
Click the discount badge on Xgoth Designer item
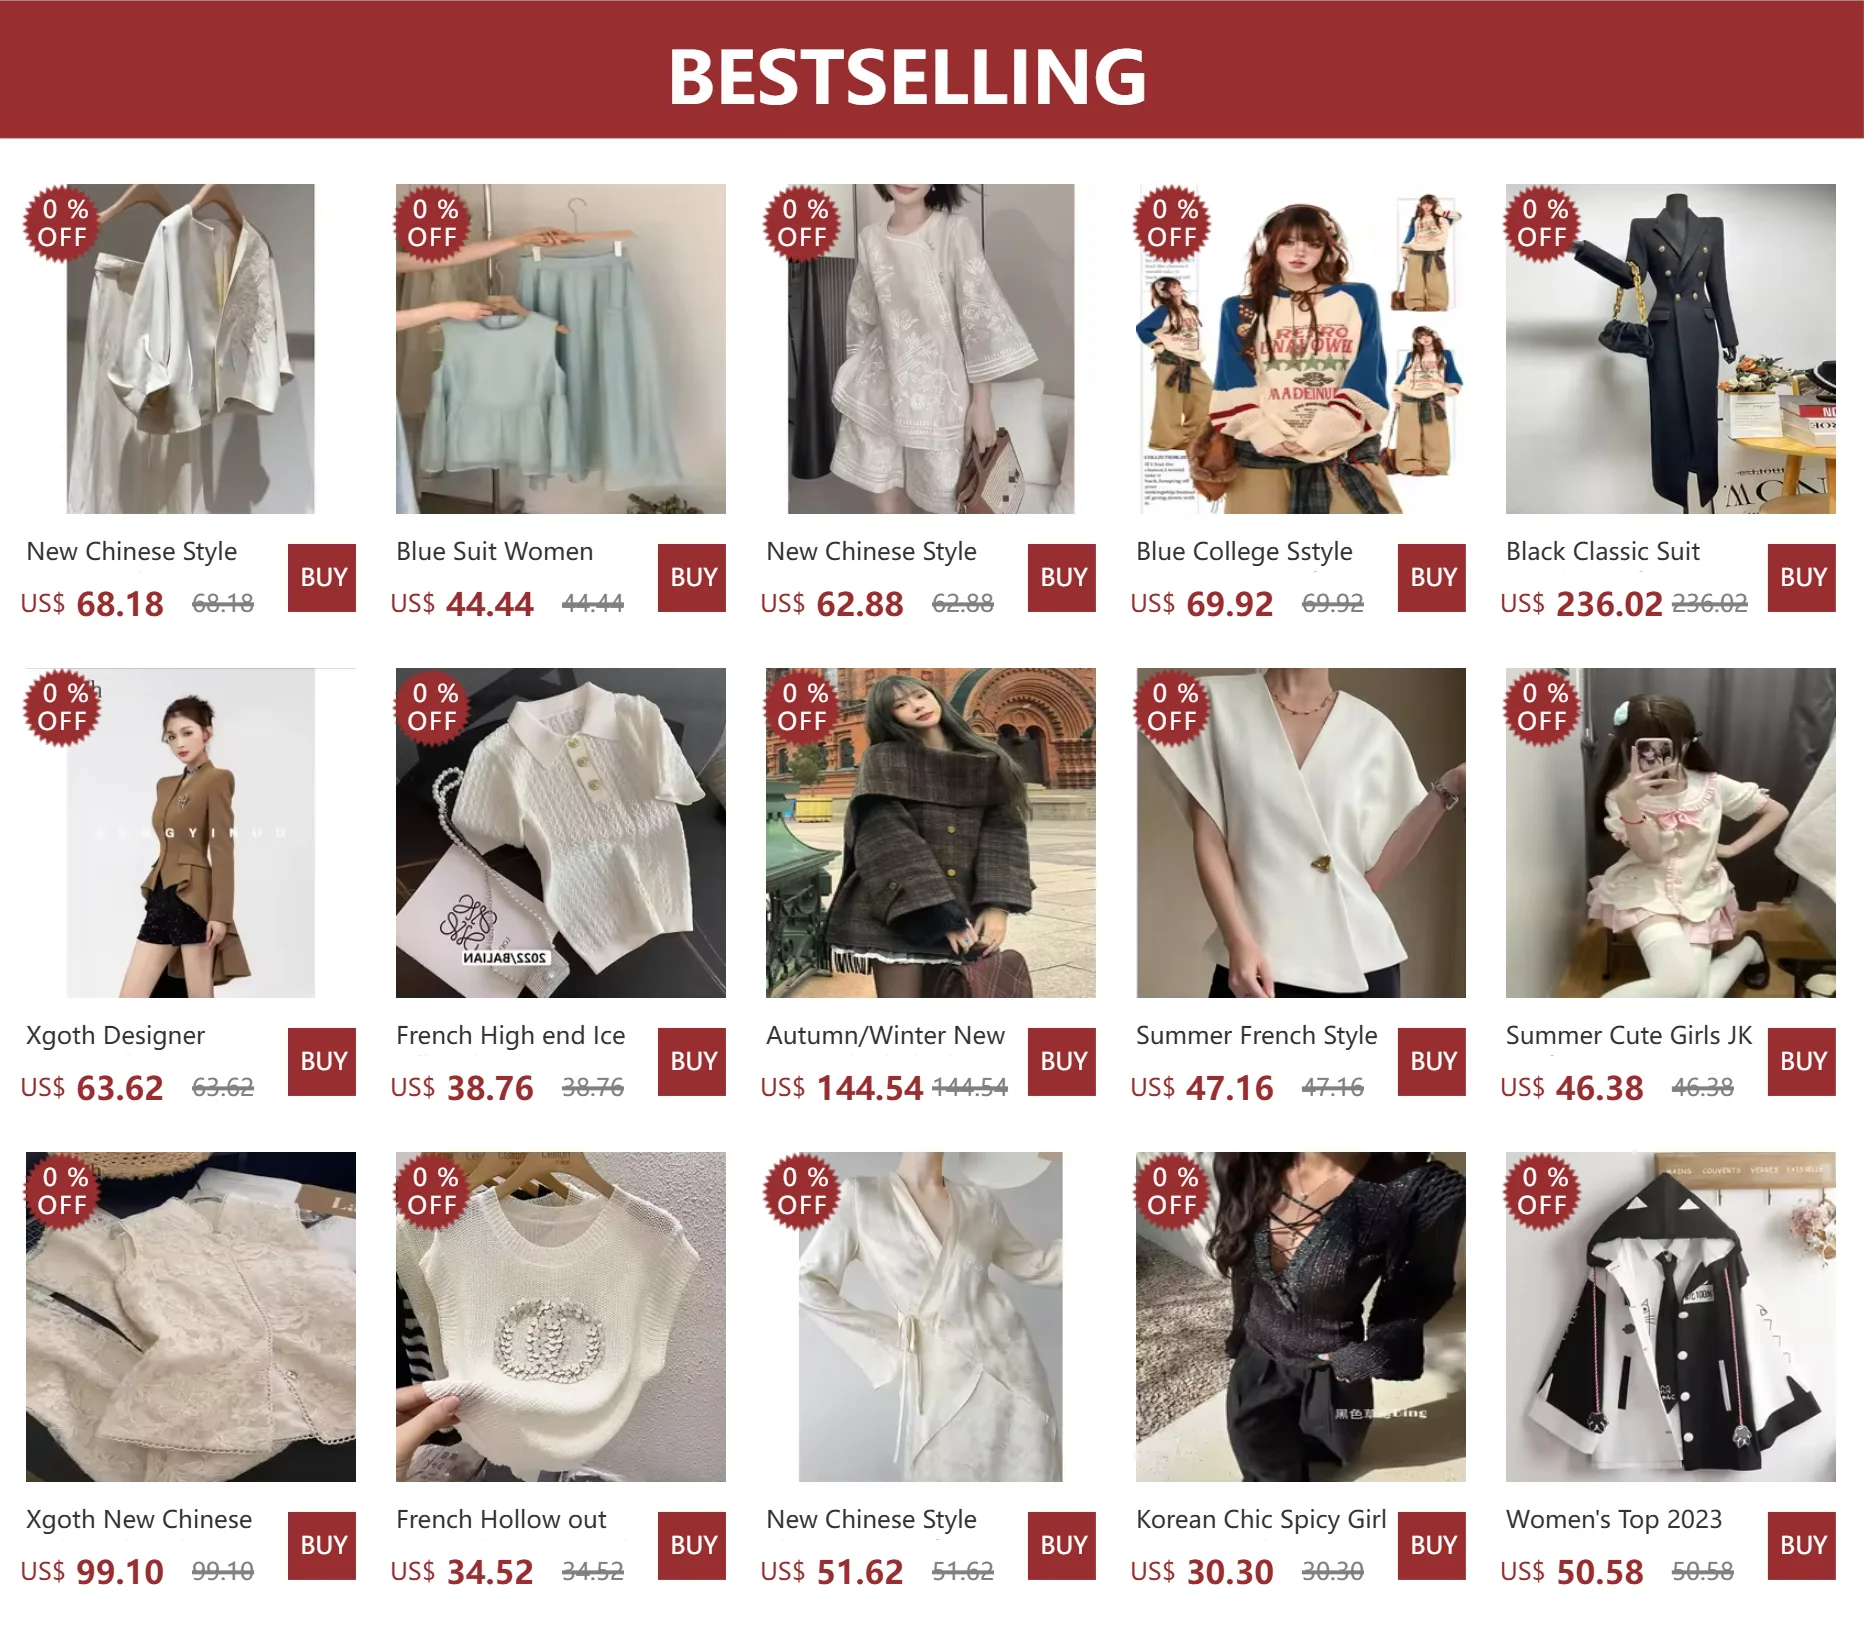[63, 707]
